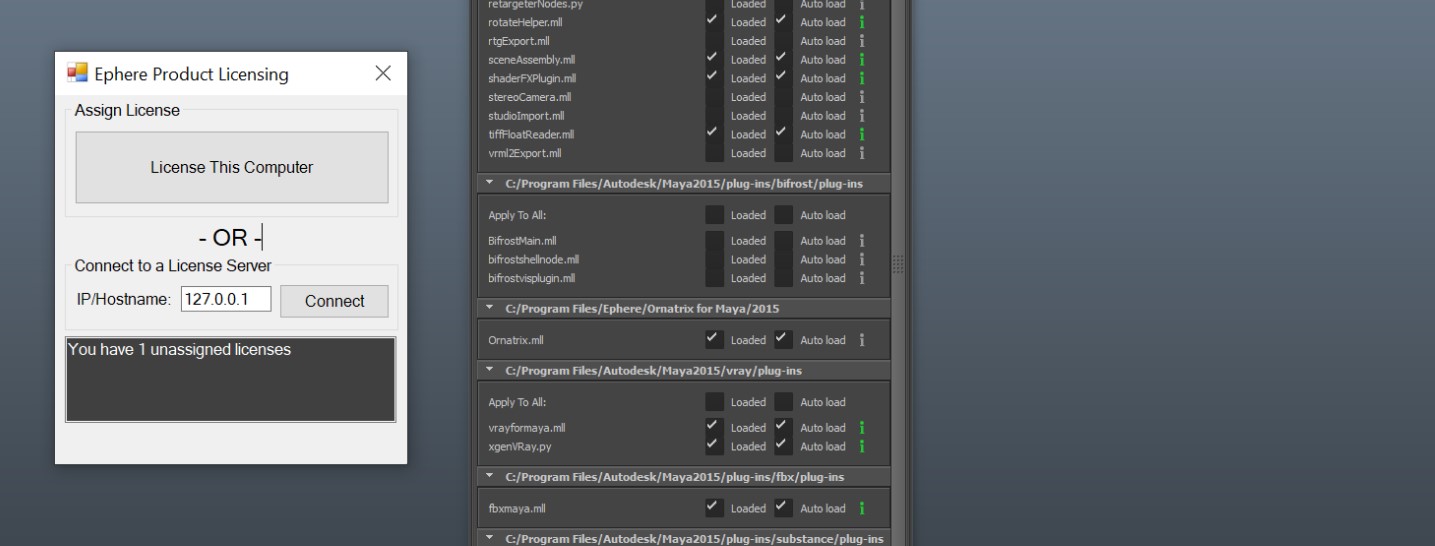Uncheck Loaded for Ornatrix.mll
The width and height of the screenshot is (1435, 546).
[714, 339]
